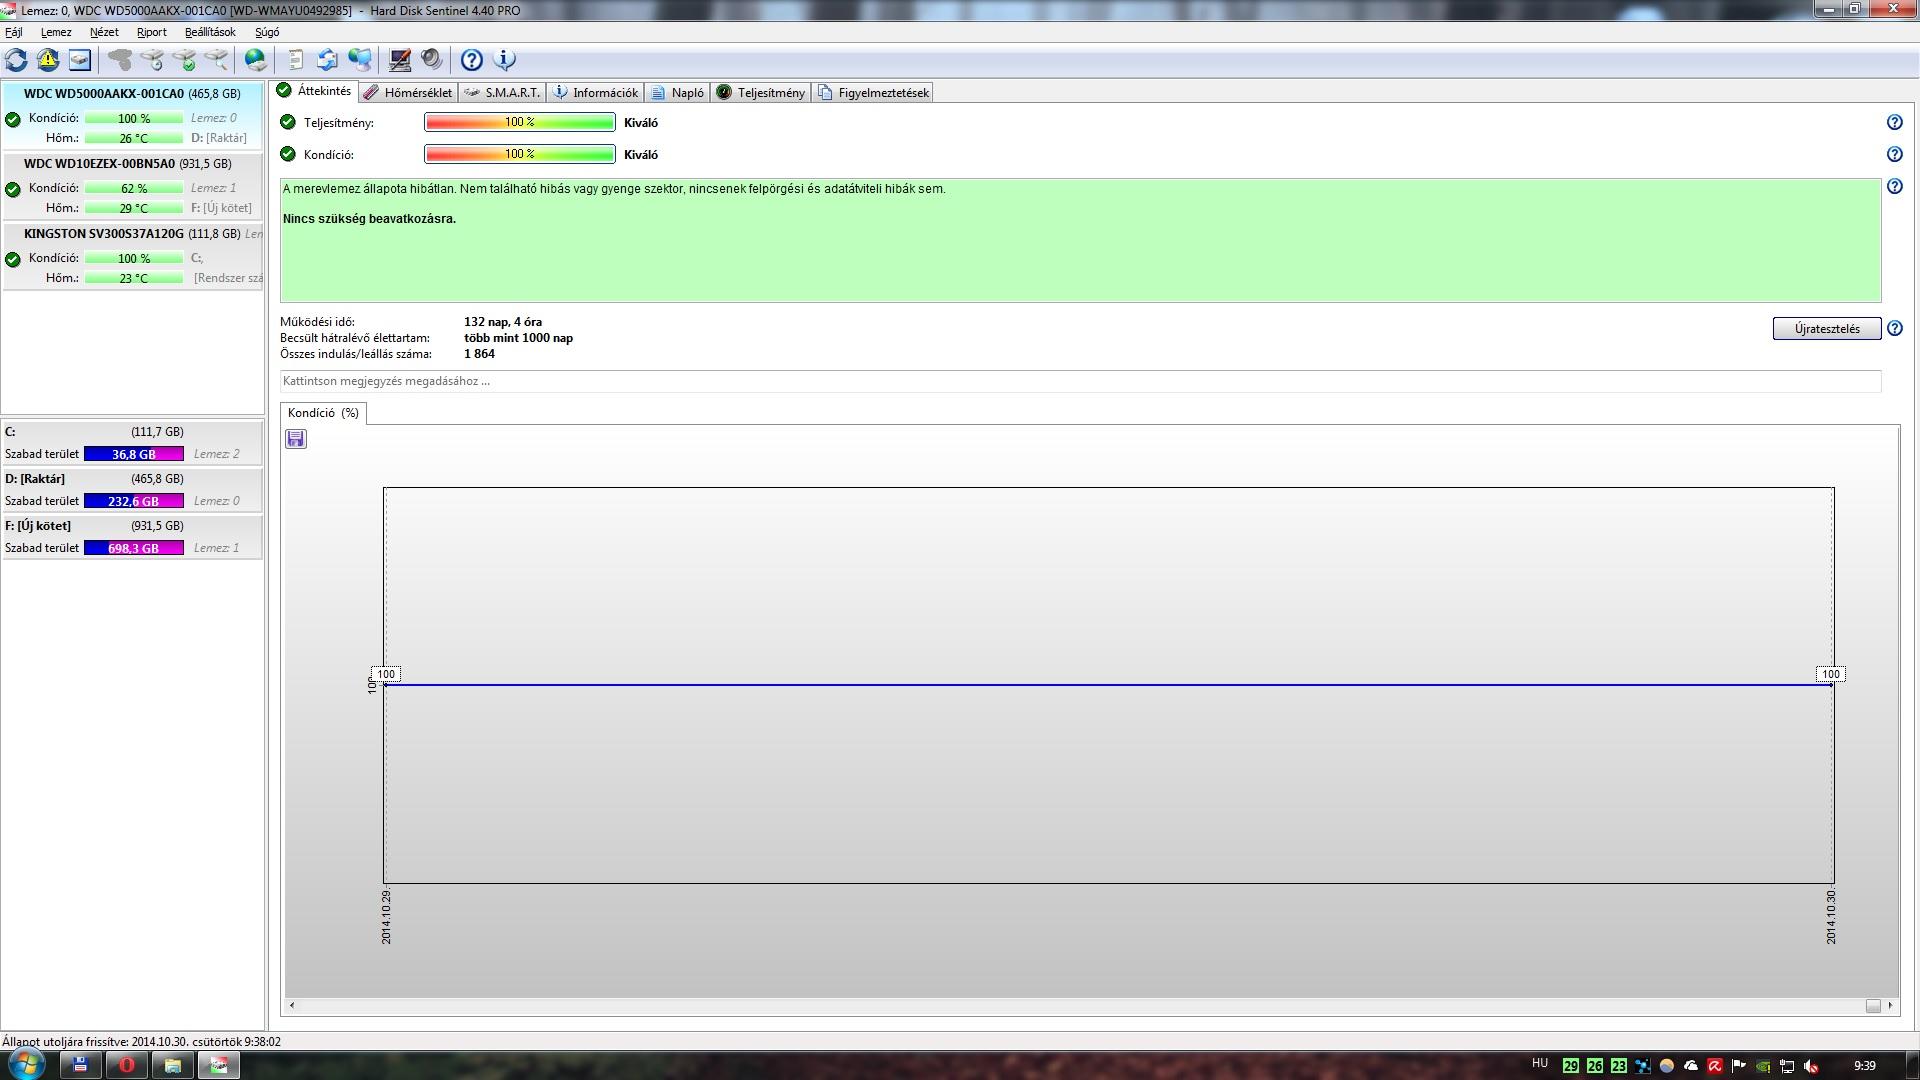Viewport: 1920px width, 1080px height.
Task: Click the report document toolbar icon
Action: pyautogui.click(x=295, y=60)
